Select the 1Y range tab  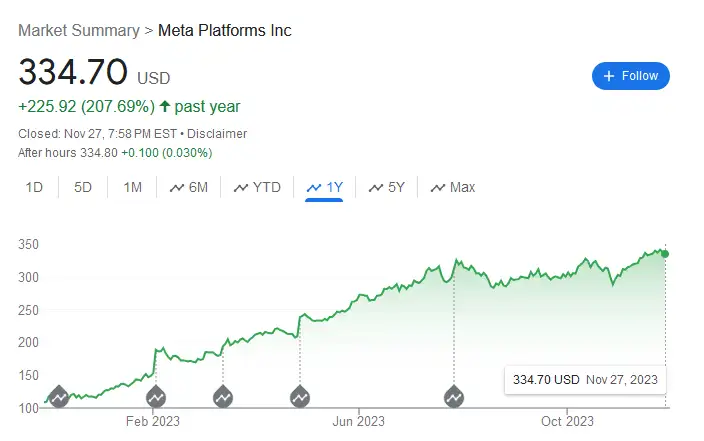click(324, 187)
